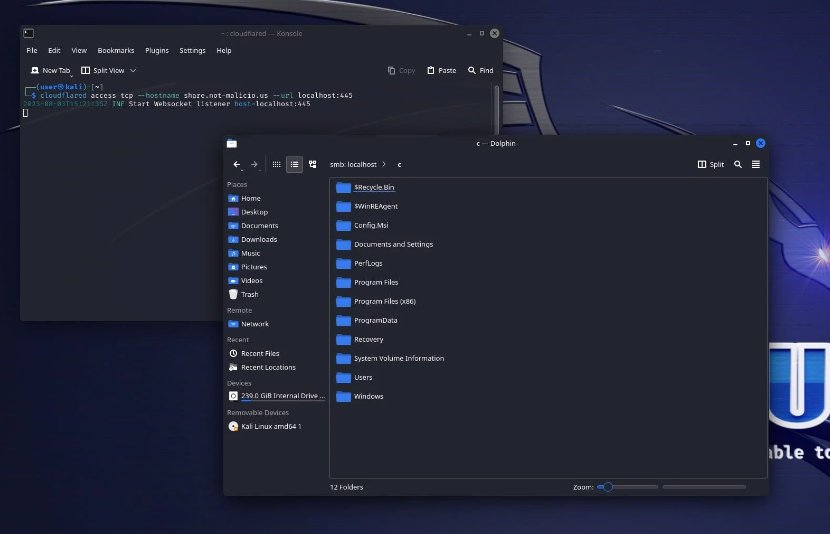The height and width of the screenshot is (534, 830).
Task: Click the 12 Folders status text
Action: point(346,487)
